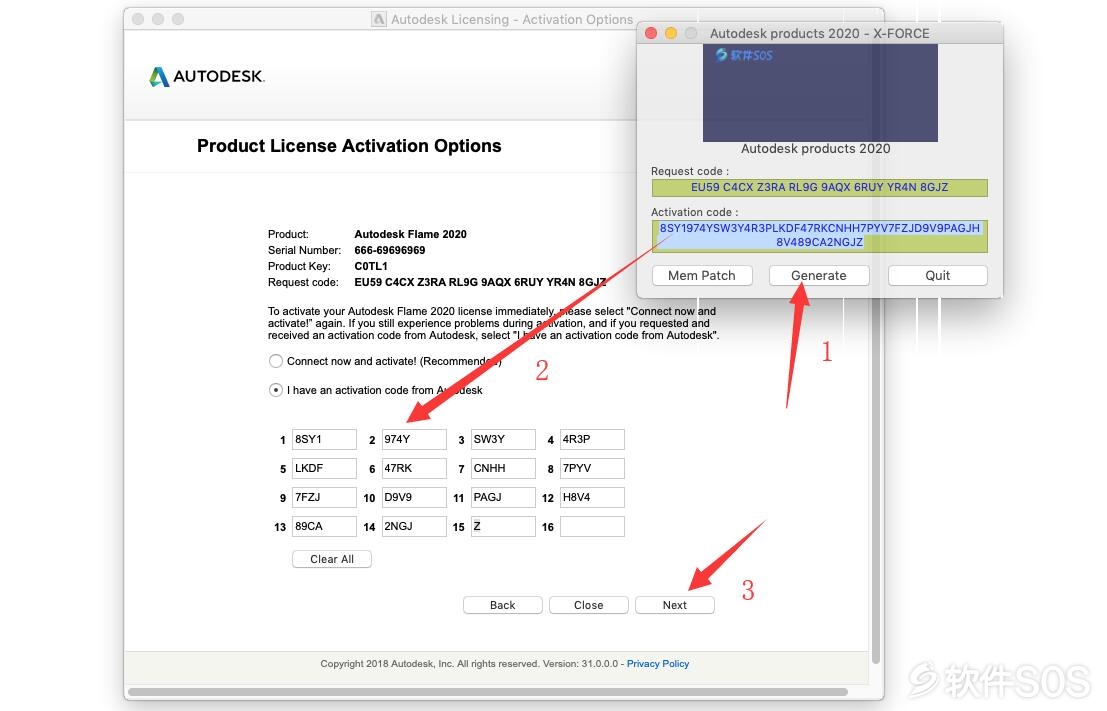Click the X-FORCE Request code field
Viewport: 1107px width, 711px height.
point(819,187)
